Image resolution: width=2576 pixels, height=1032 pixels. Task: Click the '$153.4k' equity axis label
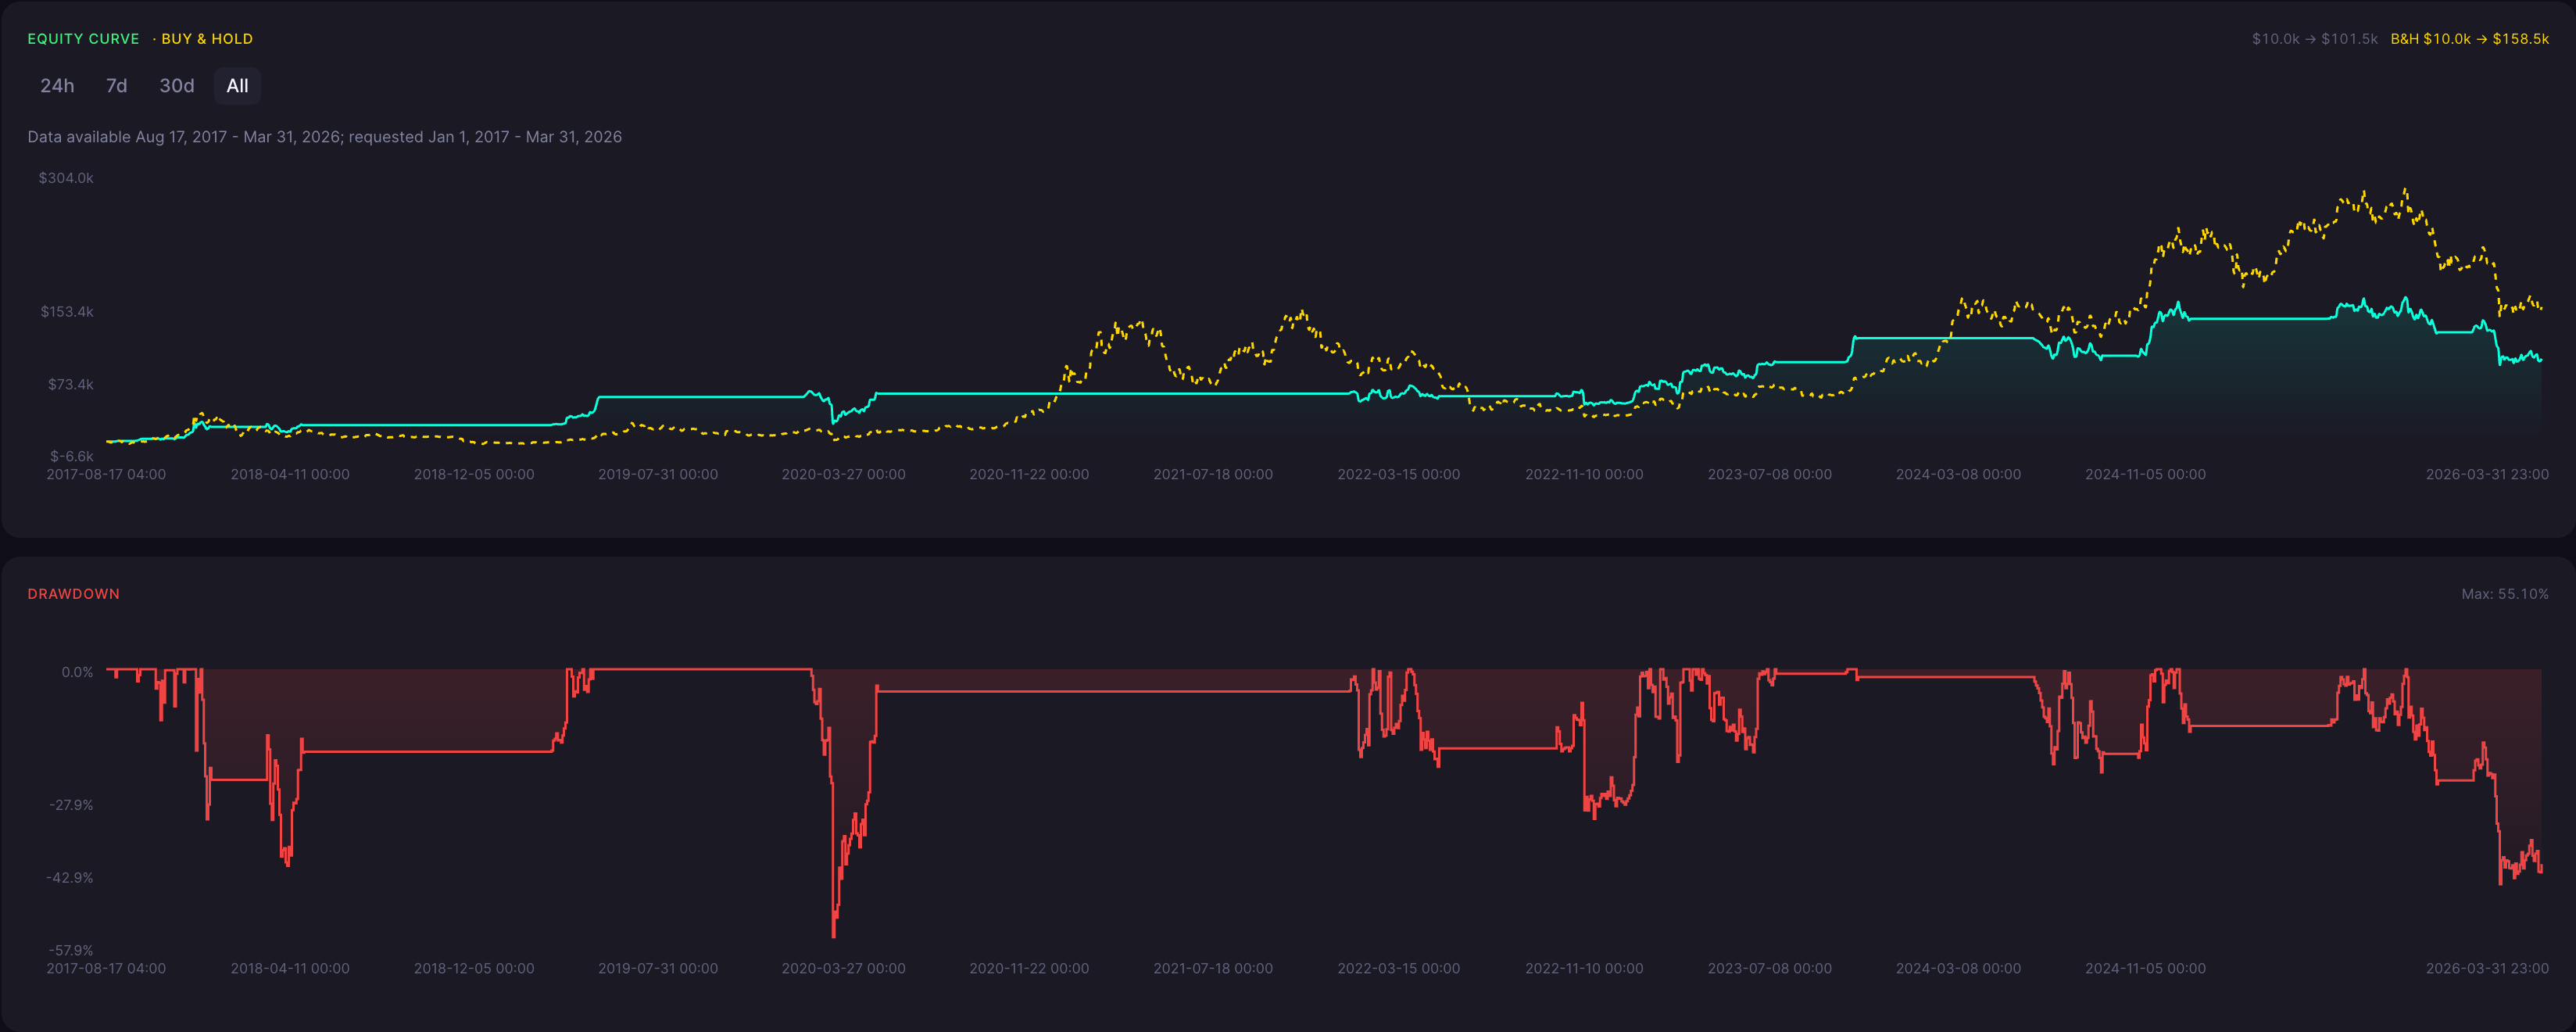[67, 312]
